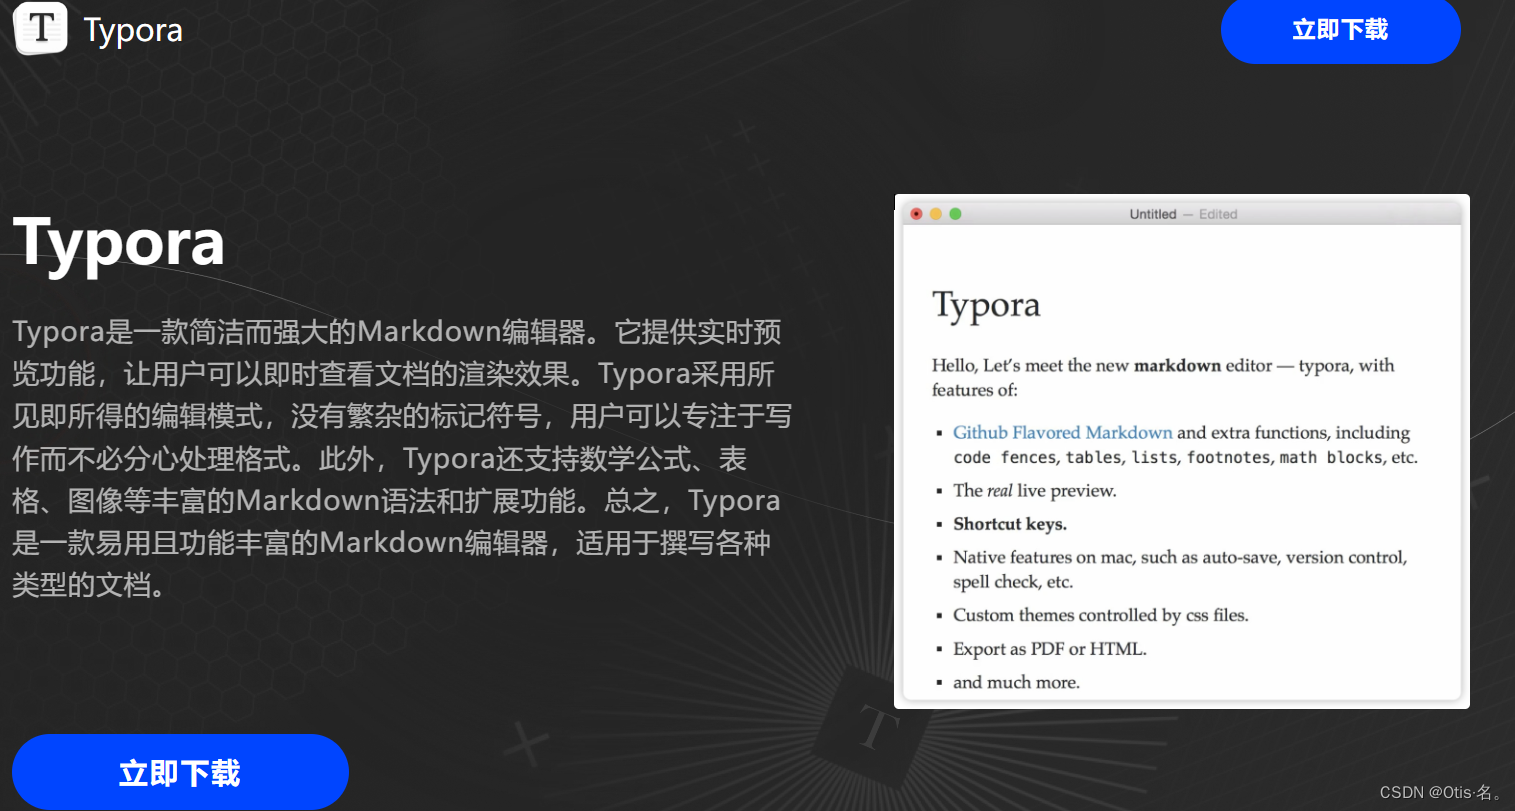Click 'The real live preview.' bullet
This screenshot has width=1515, height=811.
click(1035, 490)
